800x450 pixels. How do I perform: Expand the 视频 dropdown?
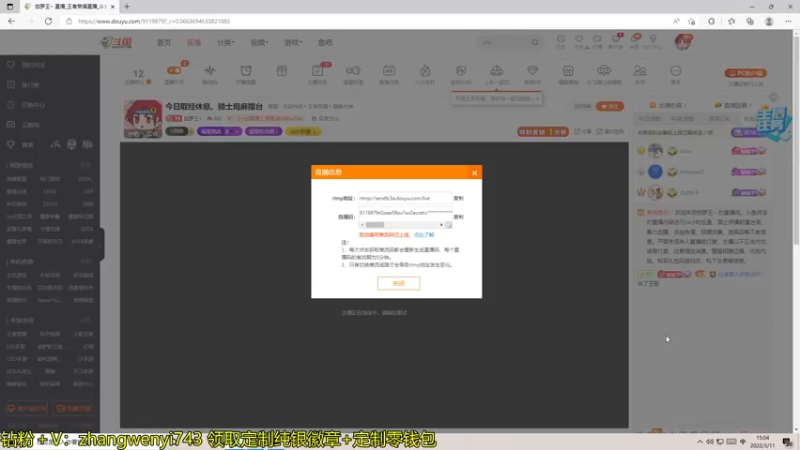(259, 42)
